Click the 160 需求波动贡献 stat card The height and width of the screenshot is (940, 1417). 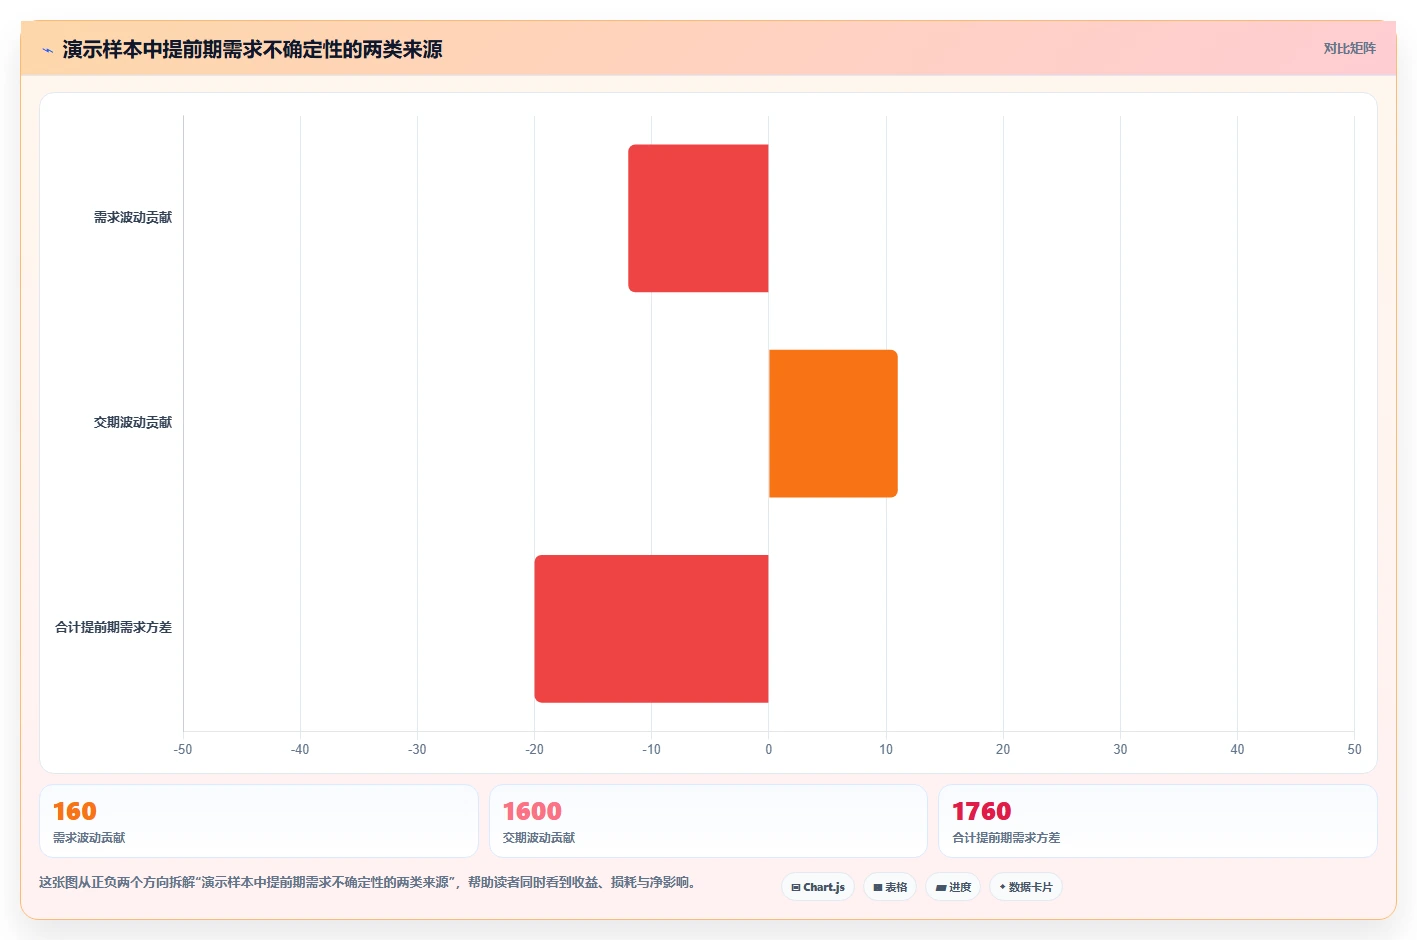259,821
